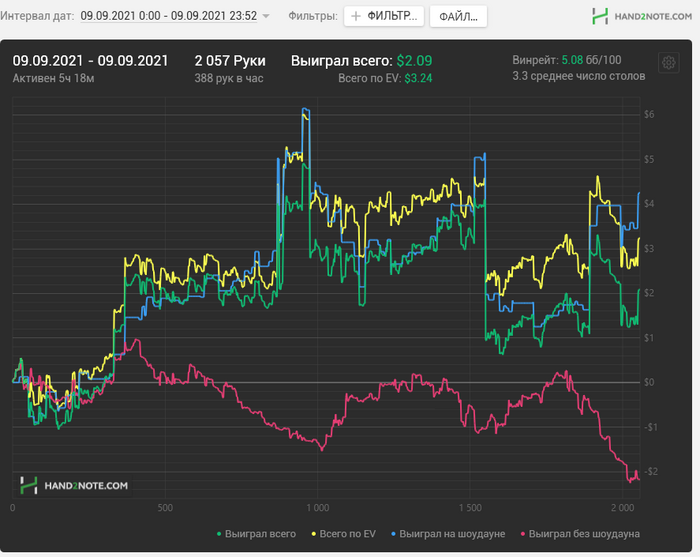Image resolution: width=700 pixels, height=557 pixels.
Task: Click the 1 000 x-axis label
Action: (x=317, y=508)
